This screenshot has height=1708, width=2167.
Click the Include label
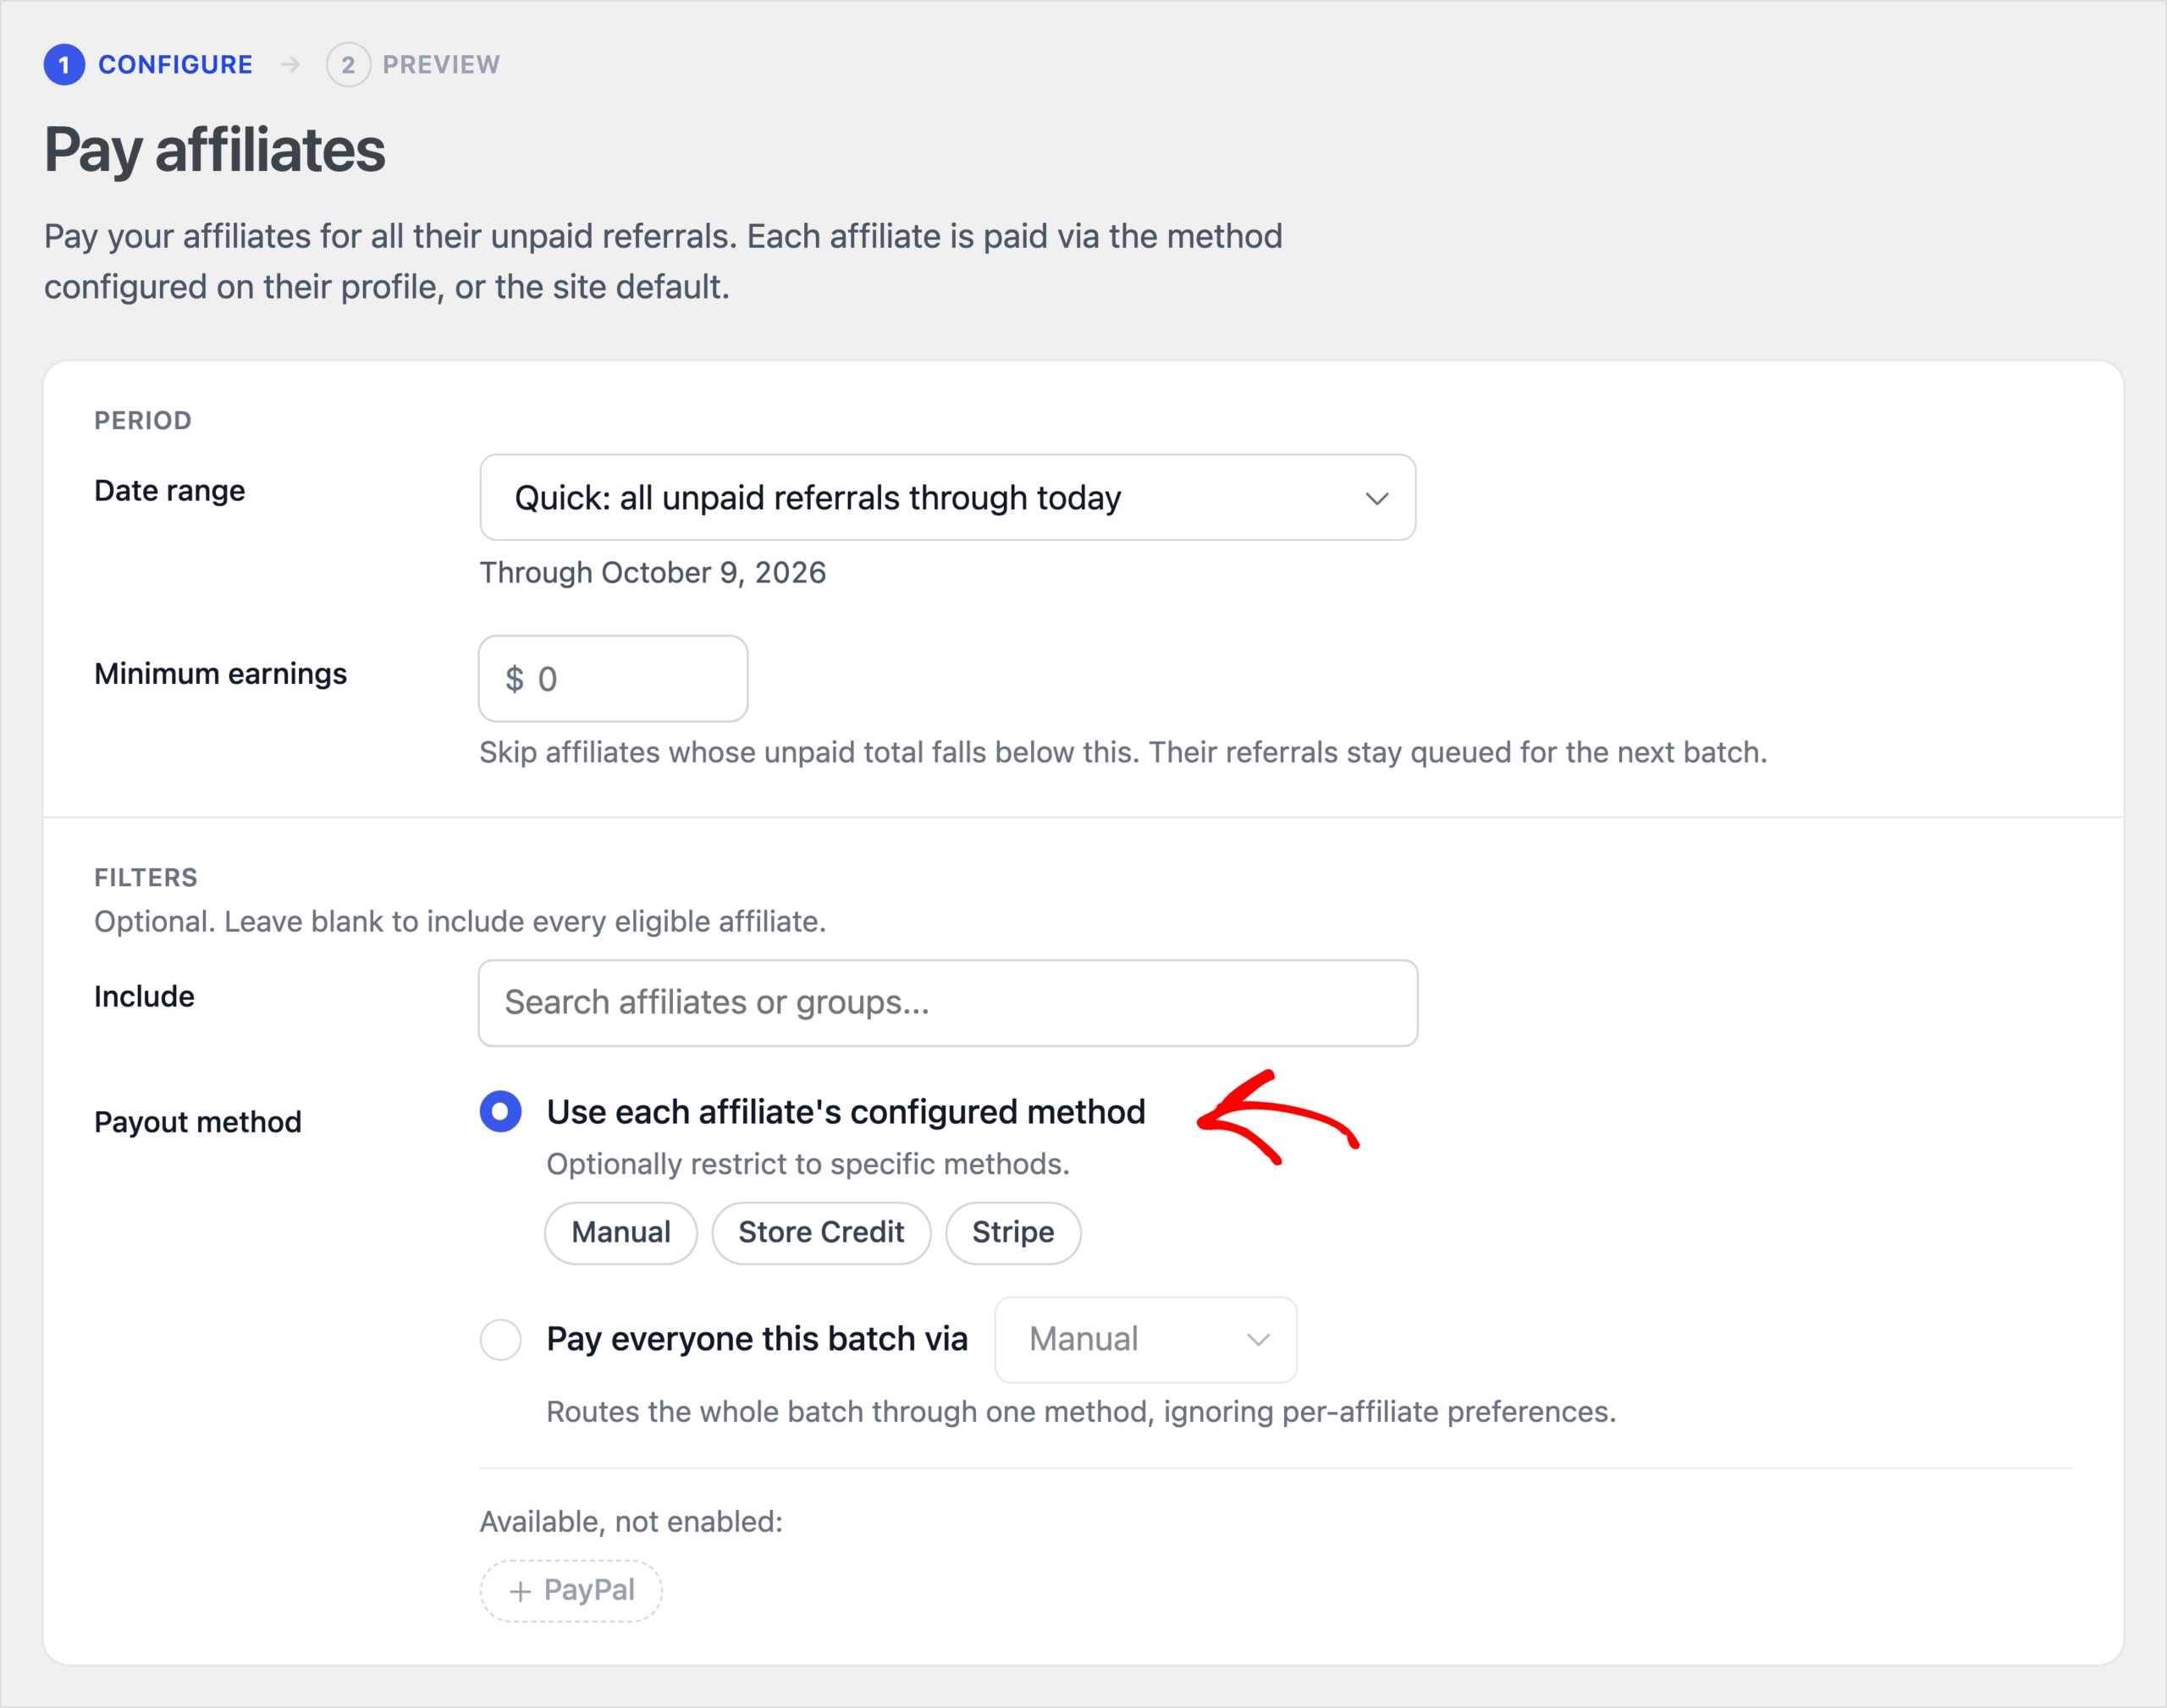tap(144, 996)
